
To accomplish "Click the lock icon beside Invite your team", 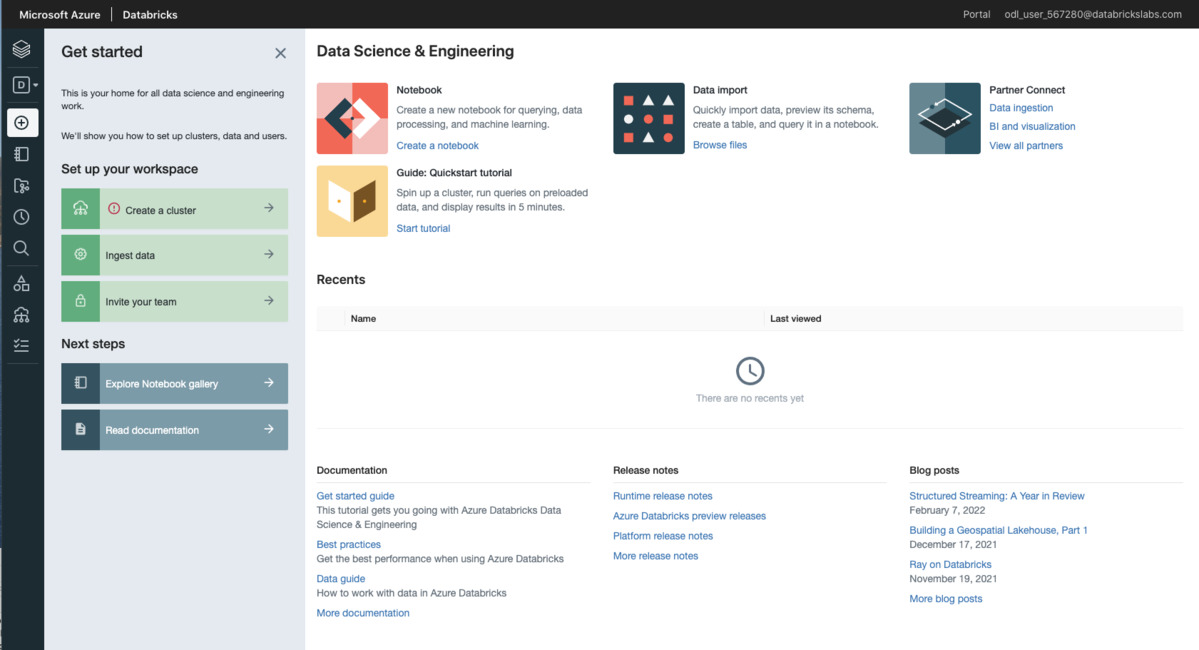I will click(x=80, y=301).
